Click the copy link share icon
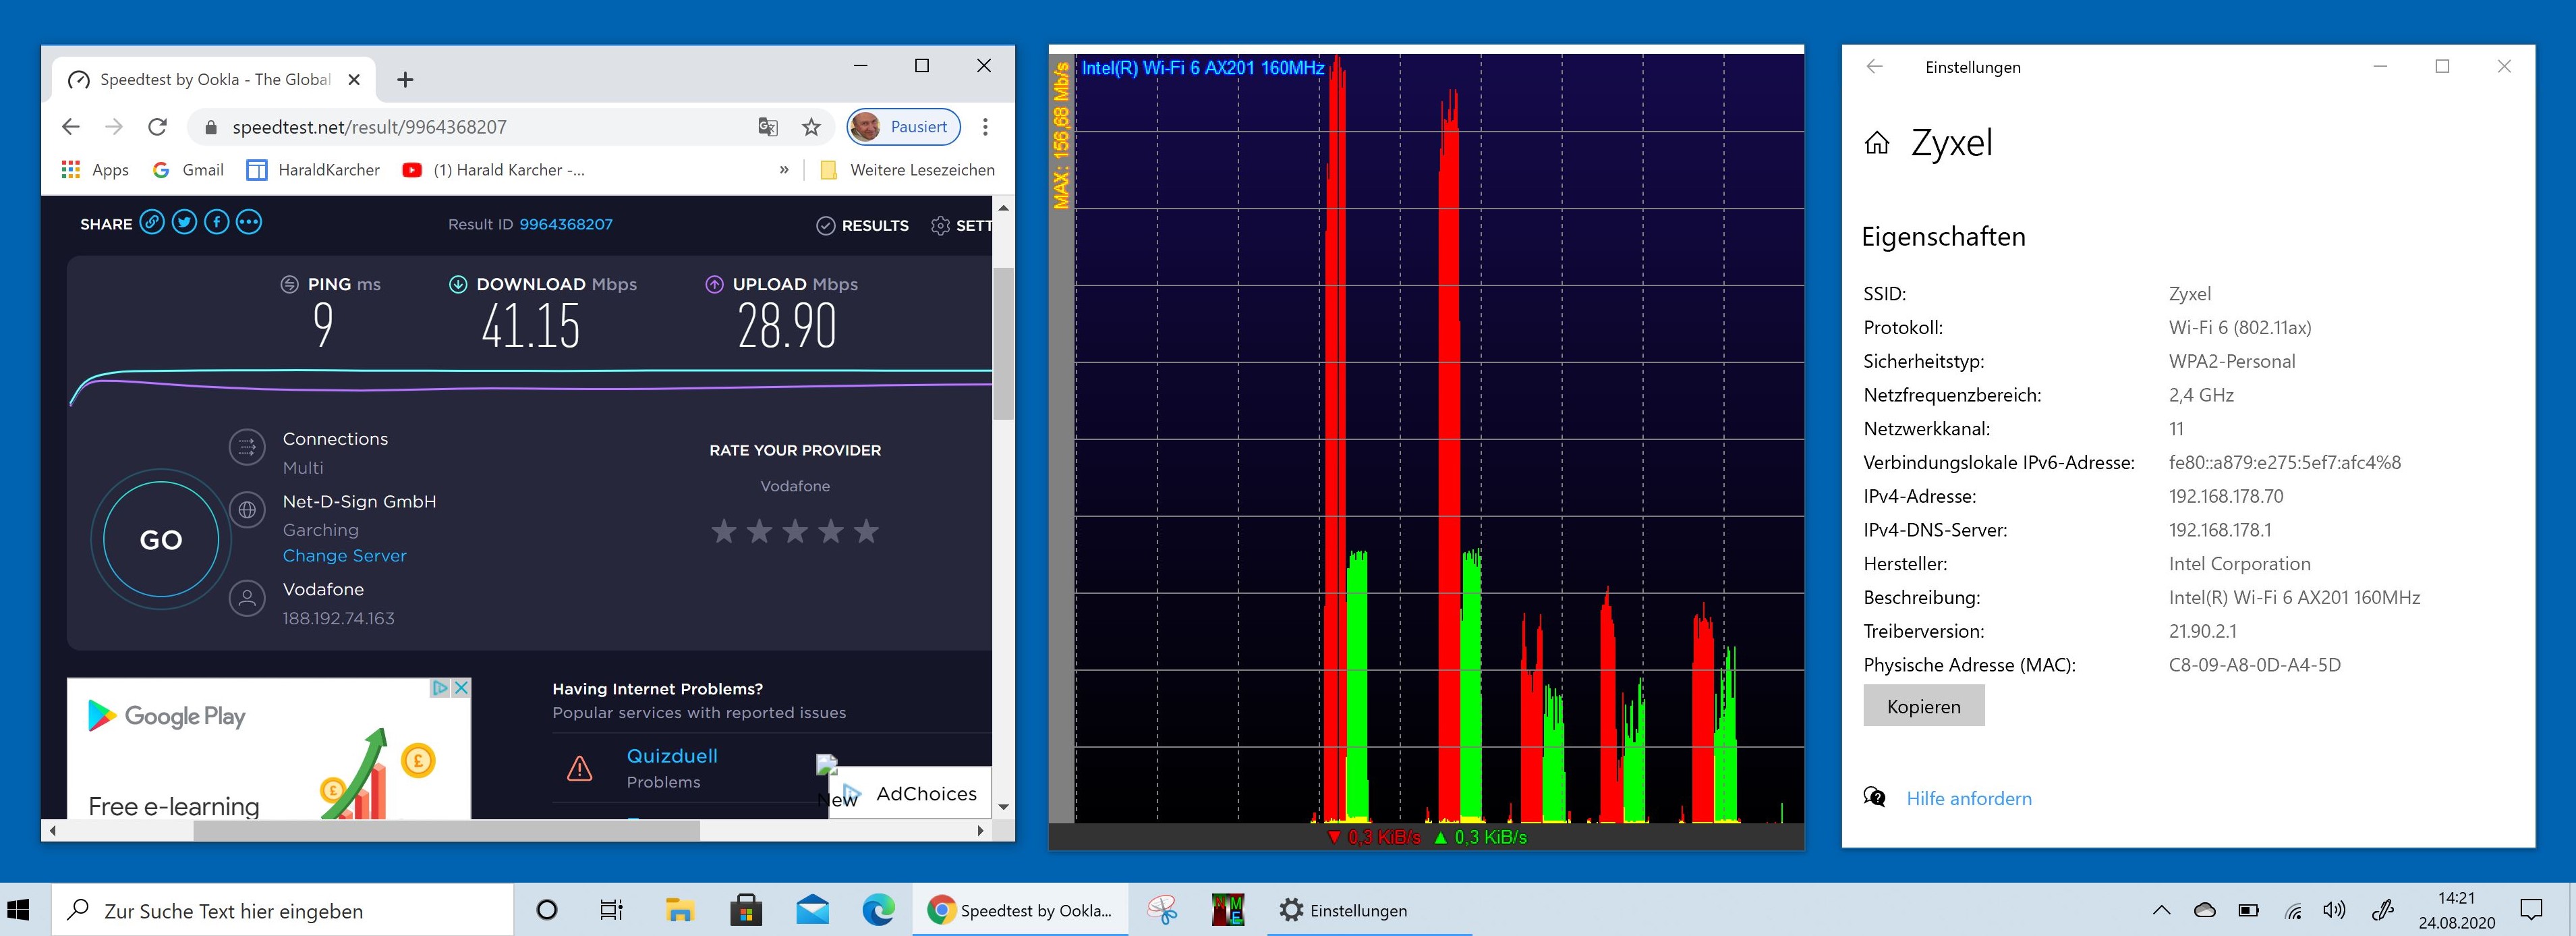Viewport: 2576px width, 936px height. 152,223
